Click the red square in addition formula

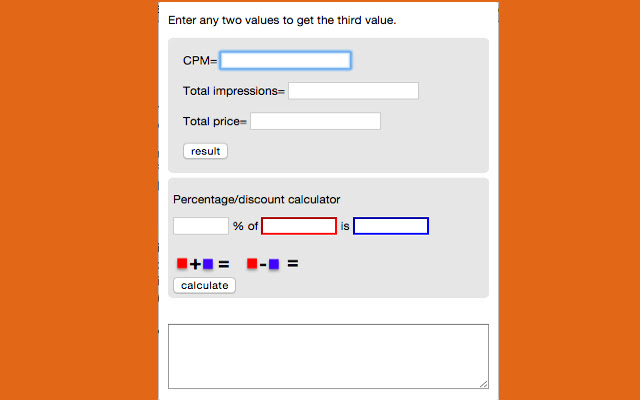click(182, 264)
